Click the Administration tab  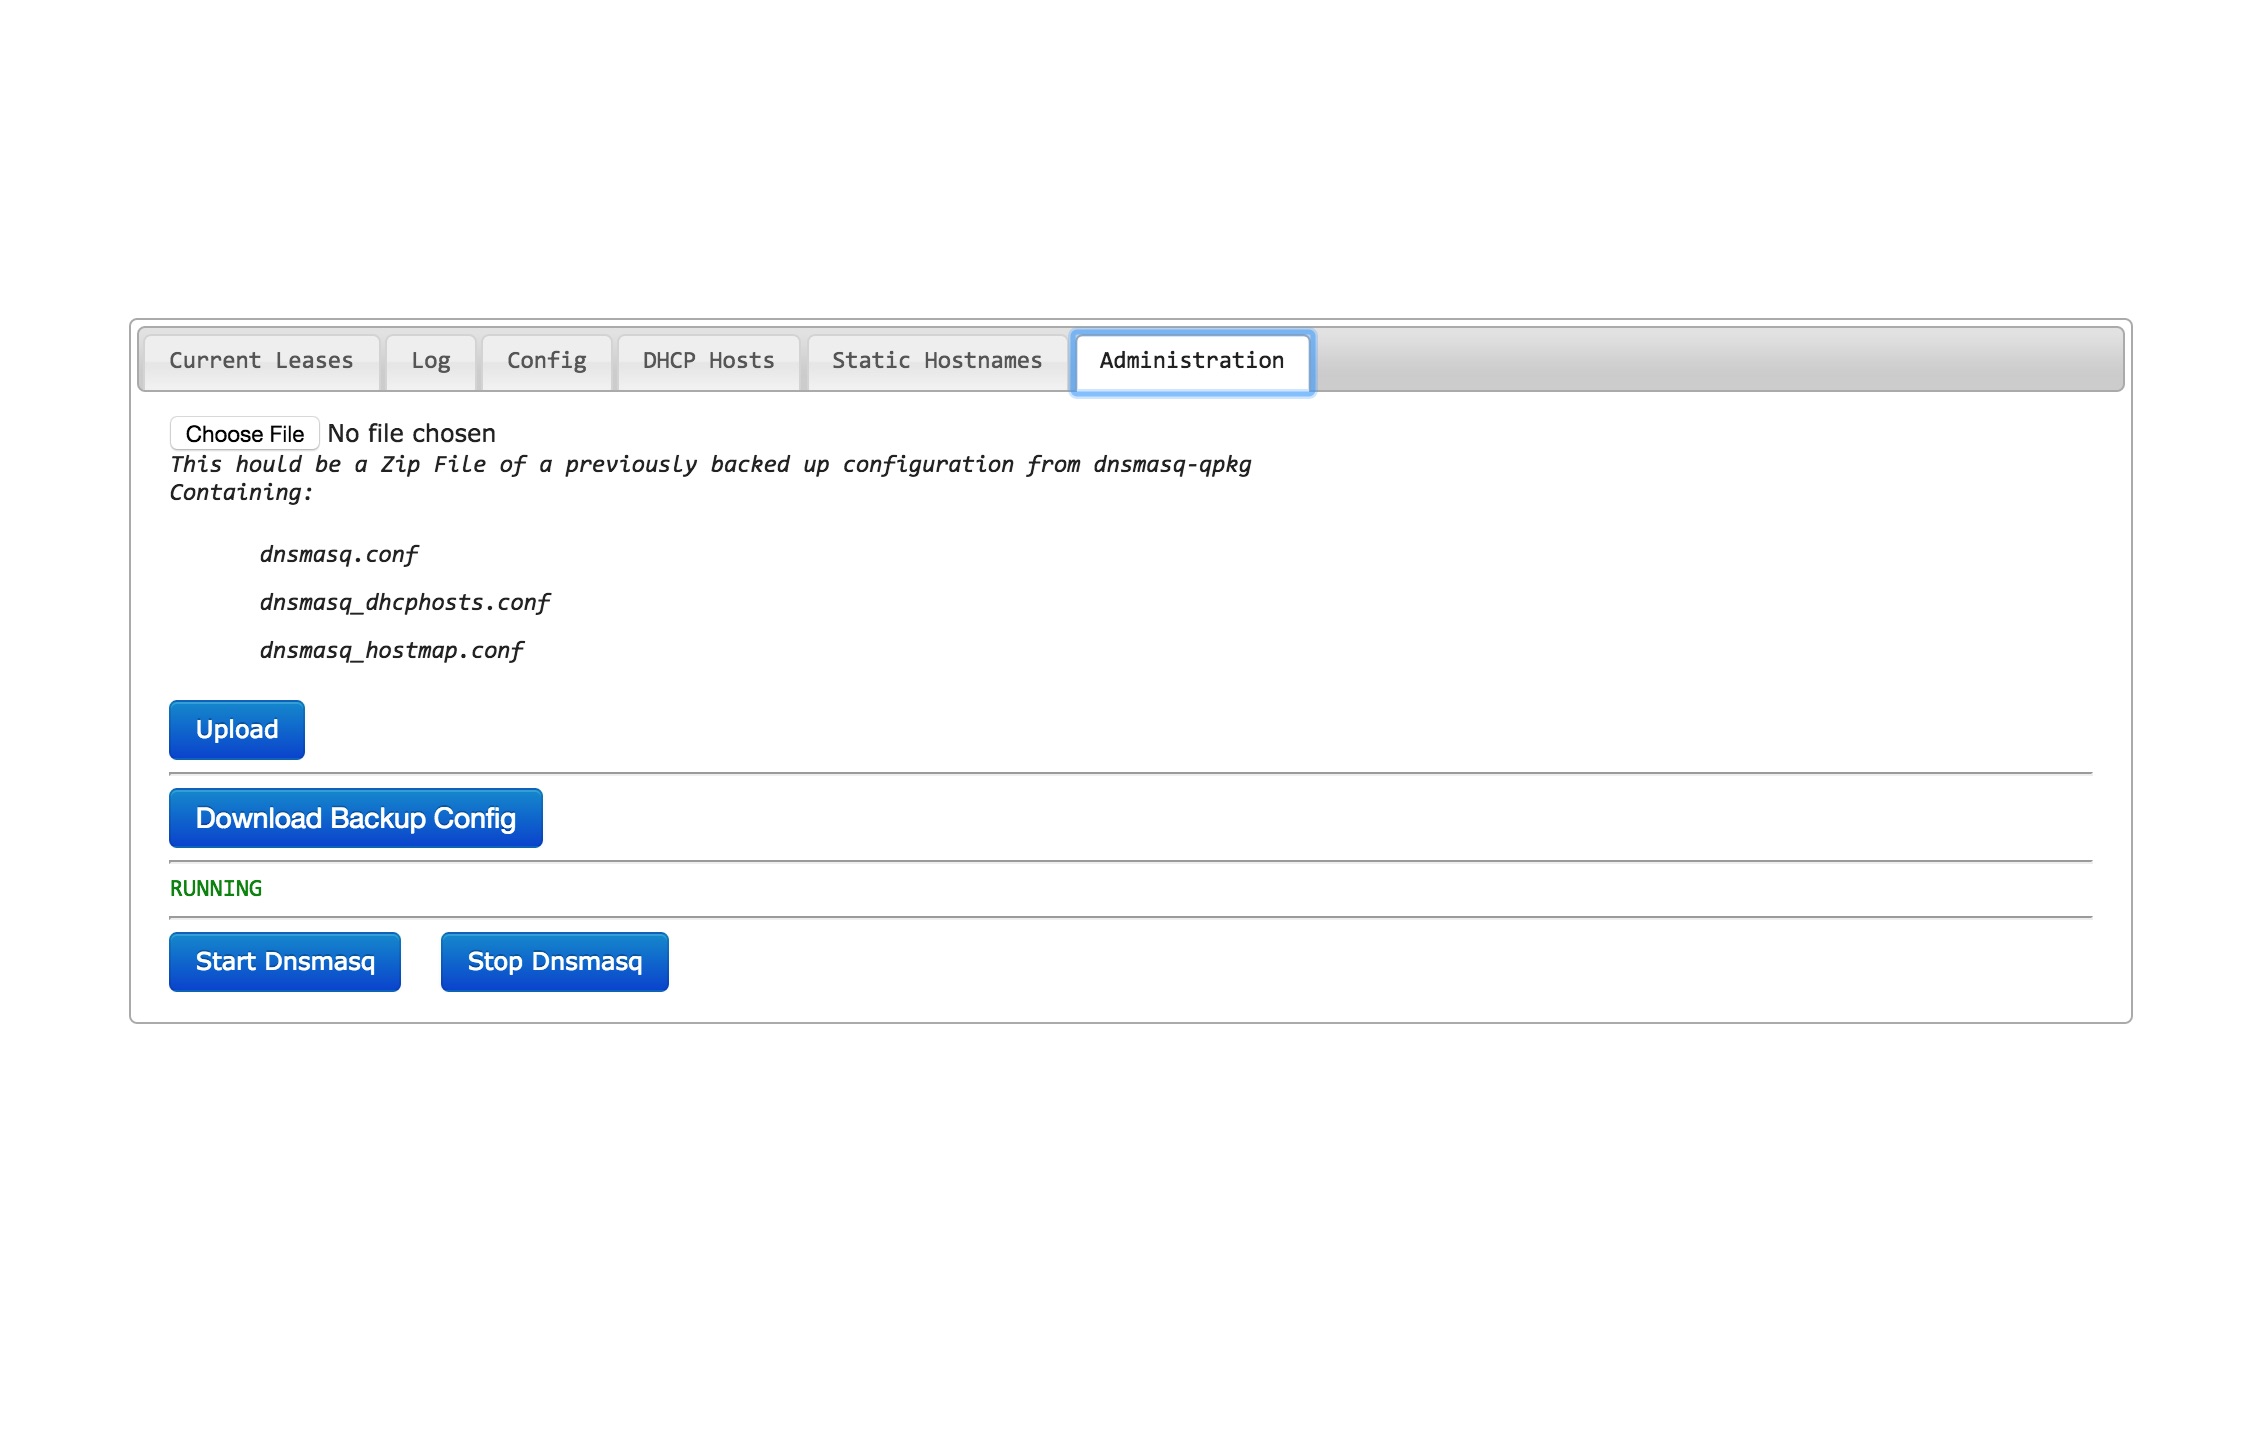(x=1191, y=361)
